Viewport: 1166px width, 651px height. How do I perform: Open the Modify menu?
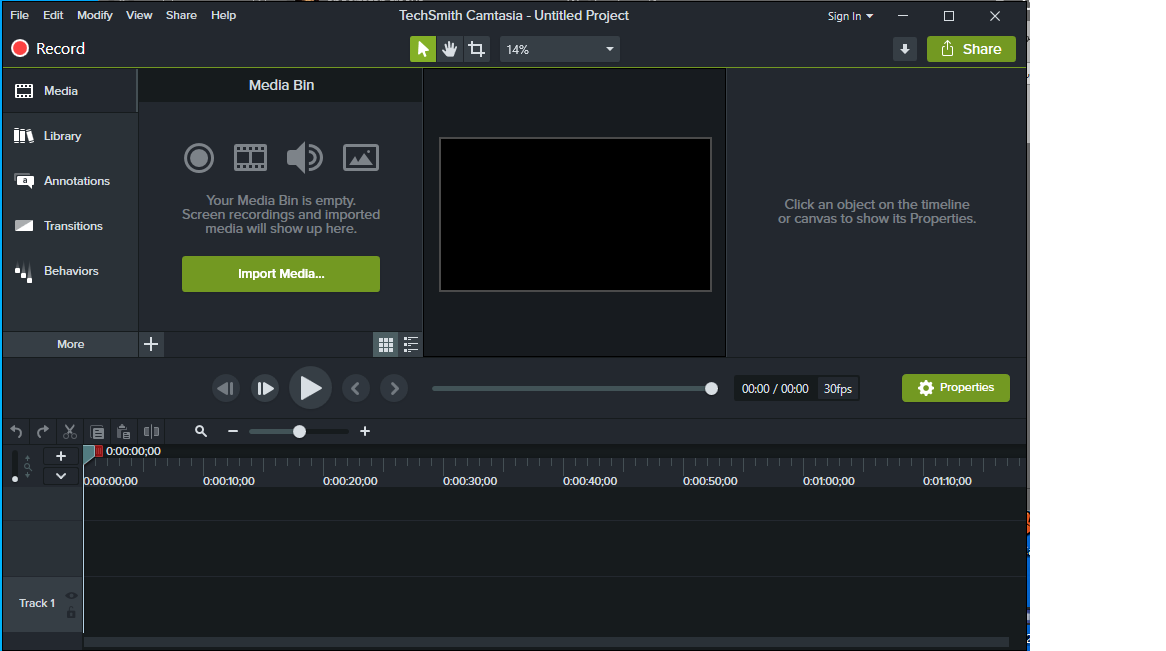pyautogui.click(x=94, y=15)
